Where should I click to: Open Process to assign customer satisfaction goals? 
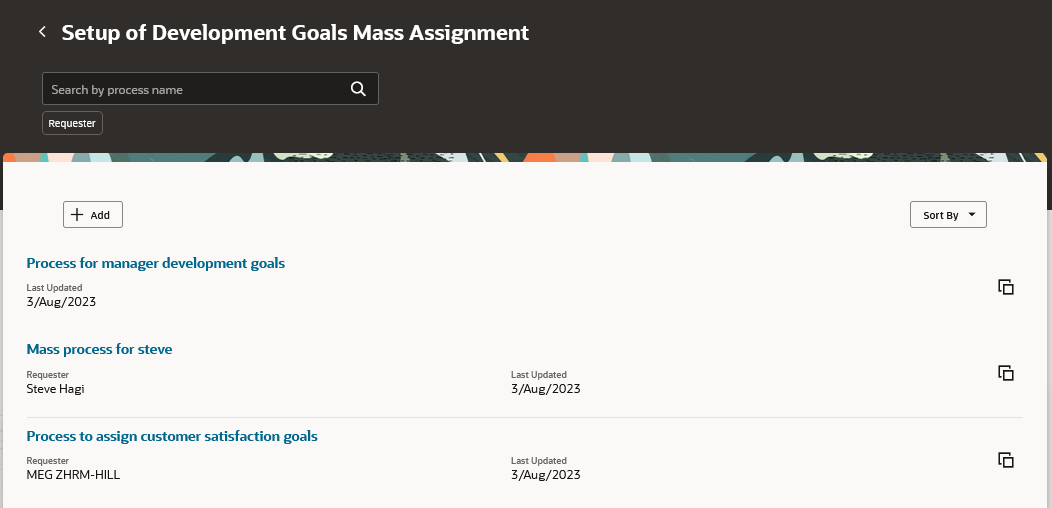[x=172, y=436]
